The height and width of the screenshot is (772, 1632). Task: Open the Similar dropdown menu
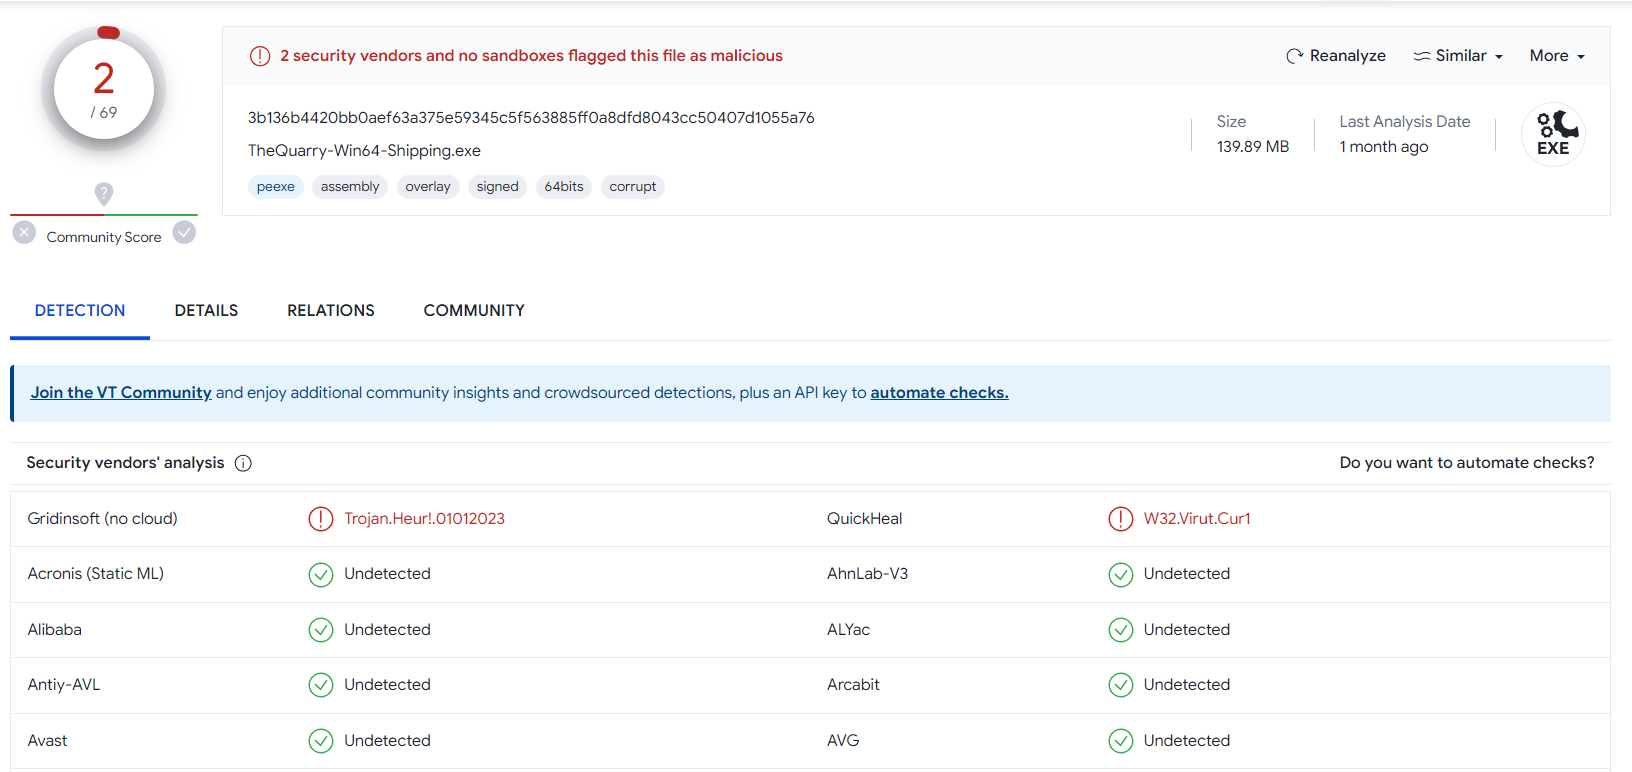(1458, 56)
